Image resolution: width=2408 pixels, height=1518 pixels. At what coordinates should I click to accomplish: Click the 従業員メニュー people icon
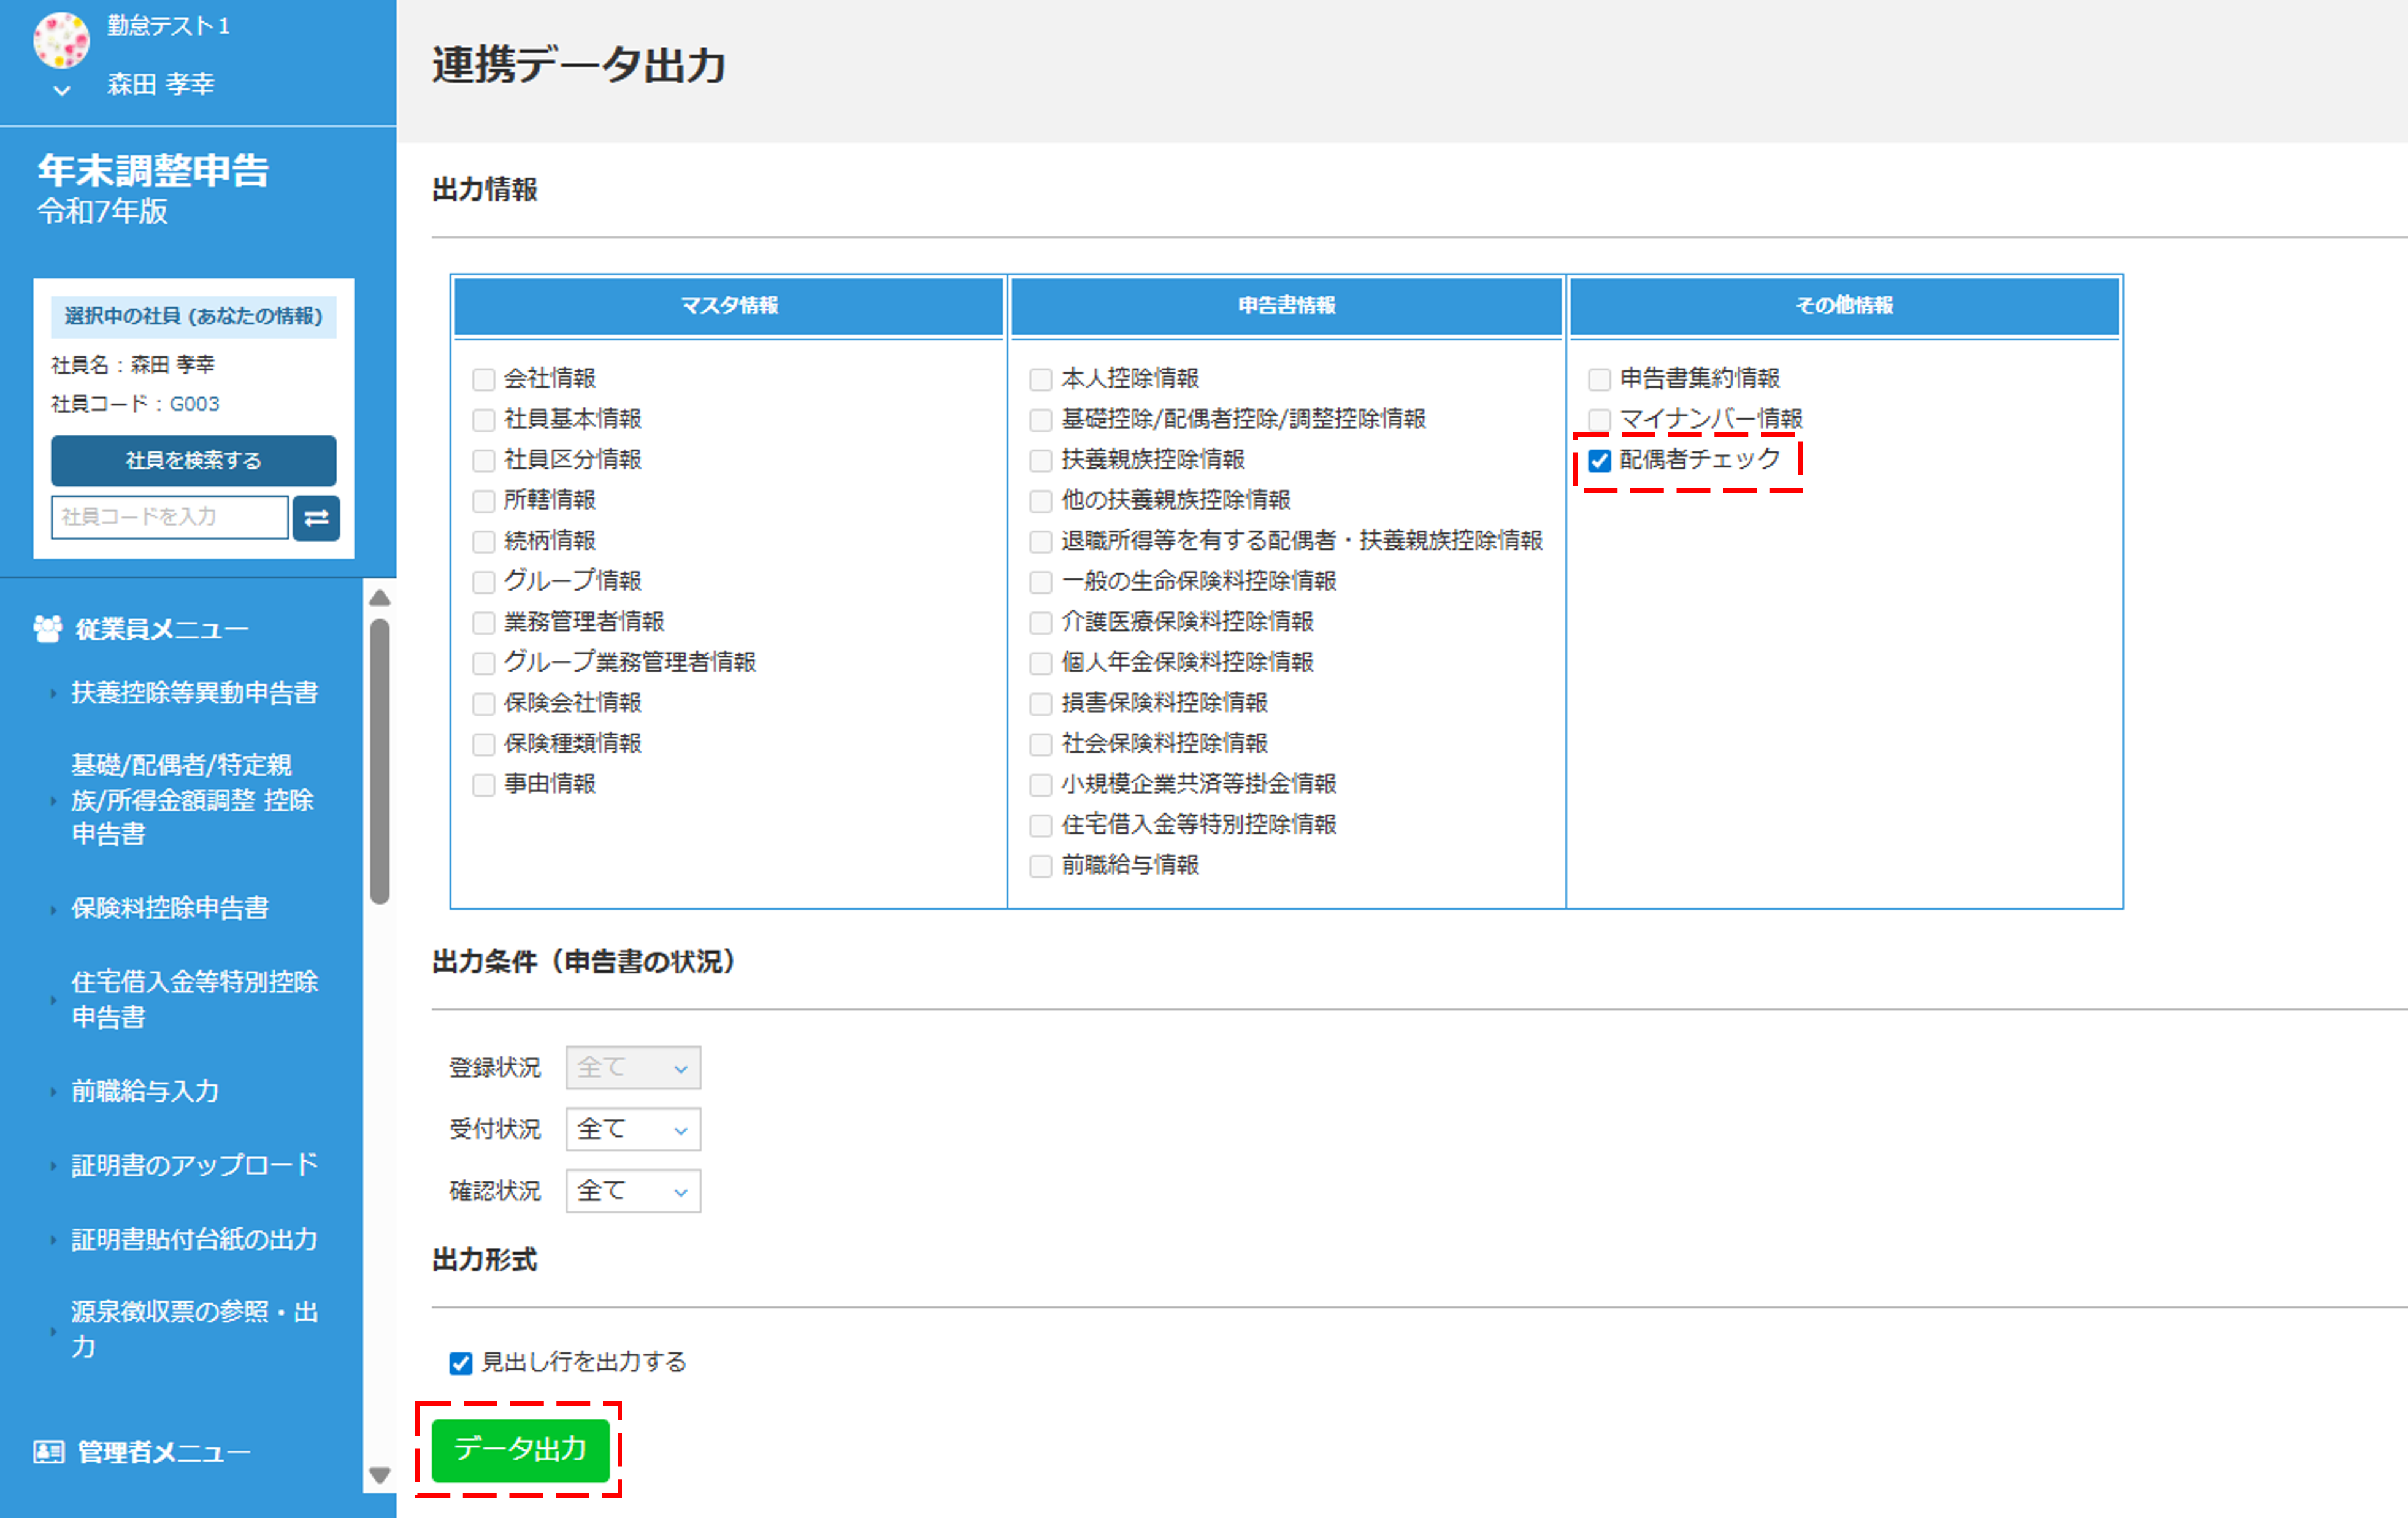47,629
